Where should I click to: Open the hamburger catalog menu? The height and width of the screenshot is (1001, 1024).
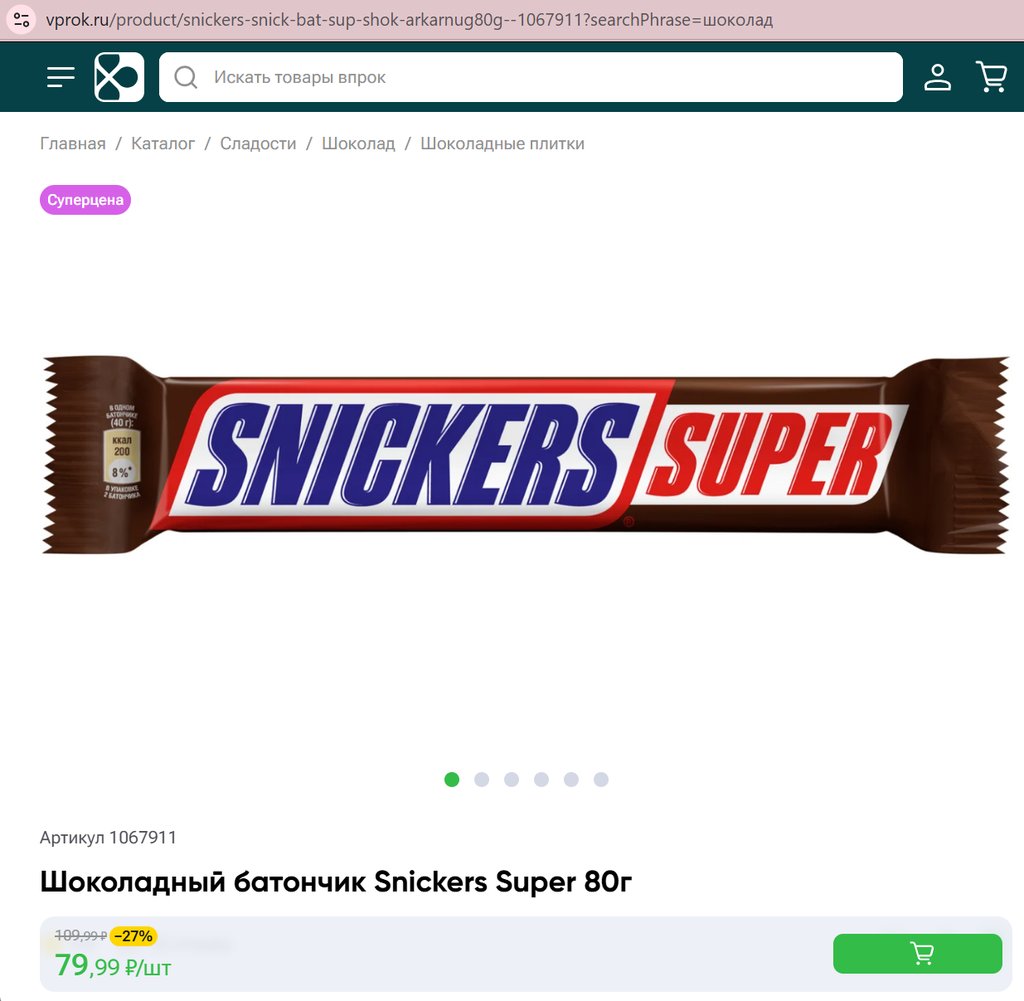(61, 77)
